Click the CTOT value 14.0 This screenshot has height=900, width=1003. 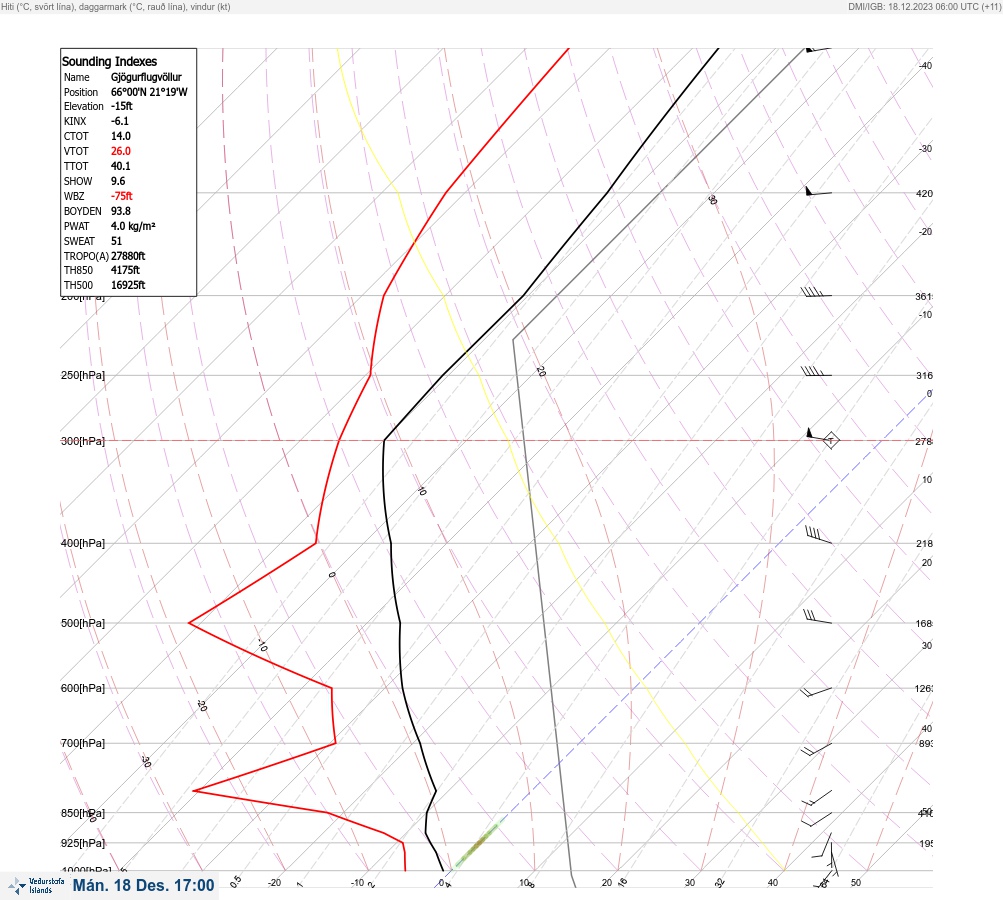click(121, 136)
